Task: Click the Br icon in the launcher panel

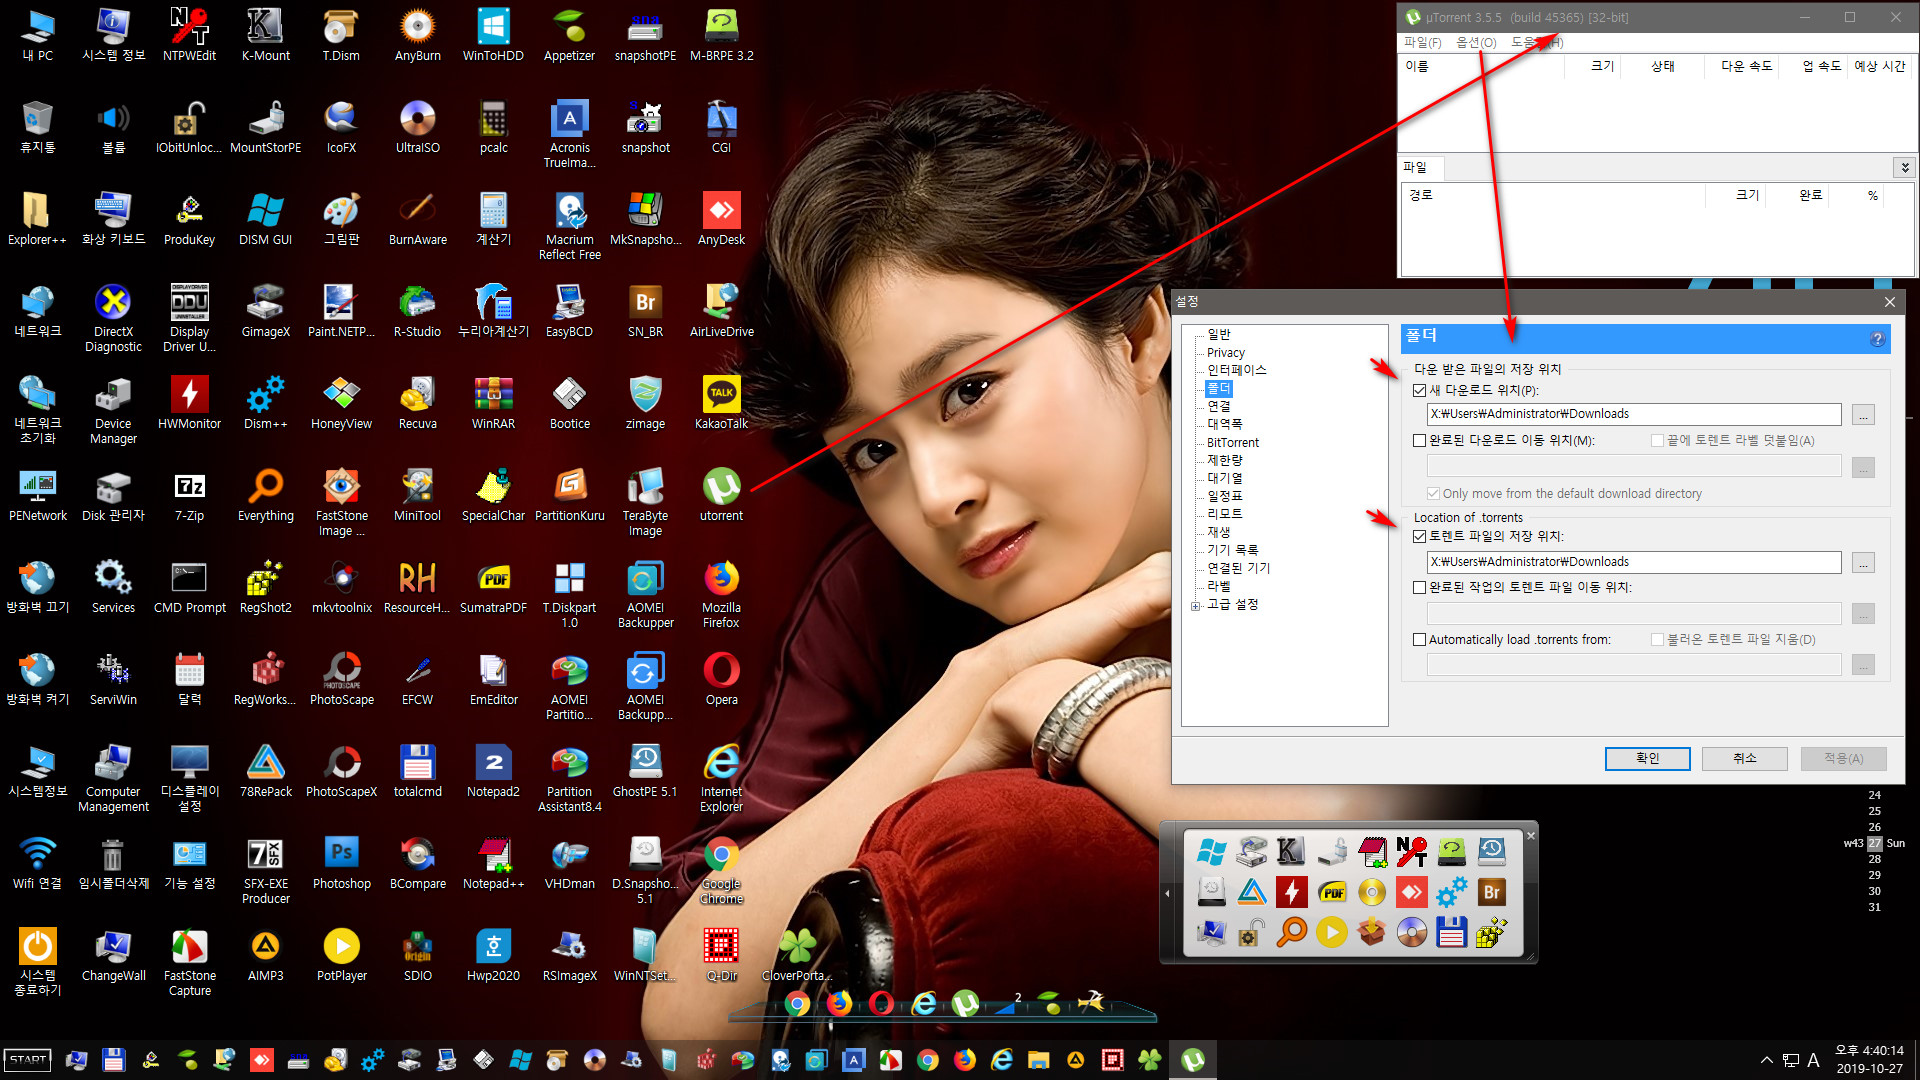Action: 1491,892
